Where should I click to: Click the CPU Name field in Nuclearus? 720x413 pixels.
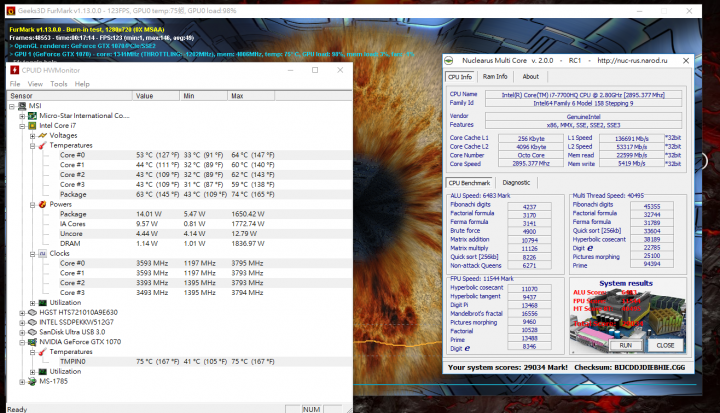[583, 95]
